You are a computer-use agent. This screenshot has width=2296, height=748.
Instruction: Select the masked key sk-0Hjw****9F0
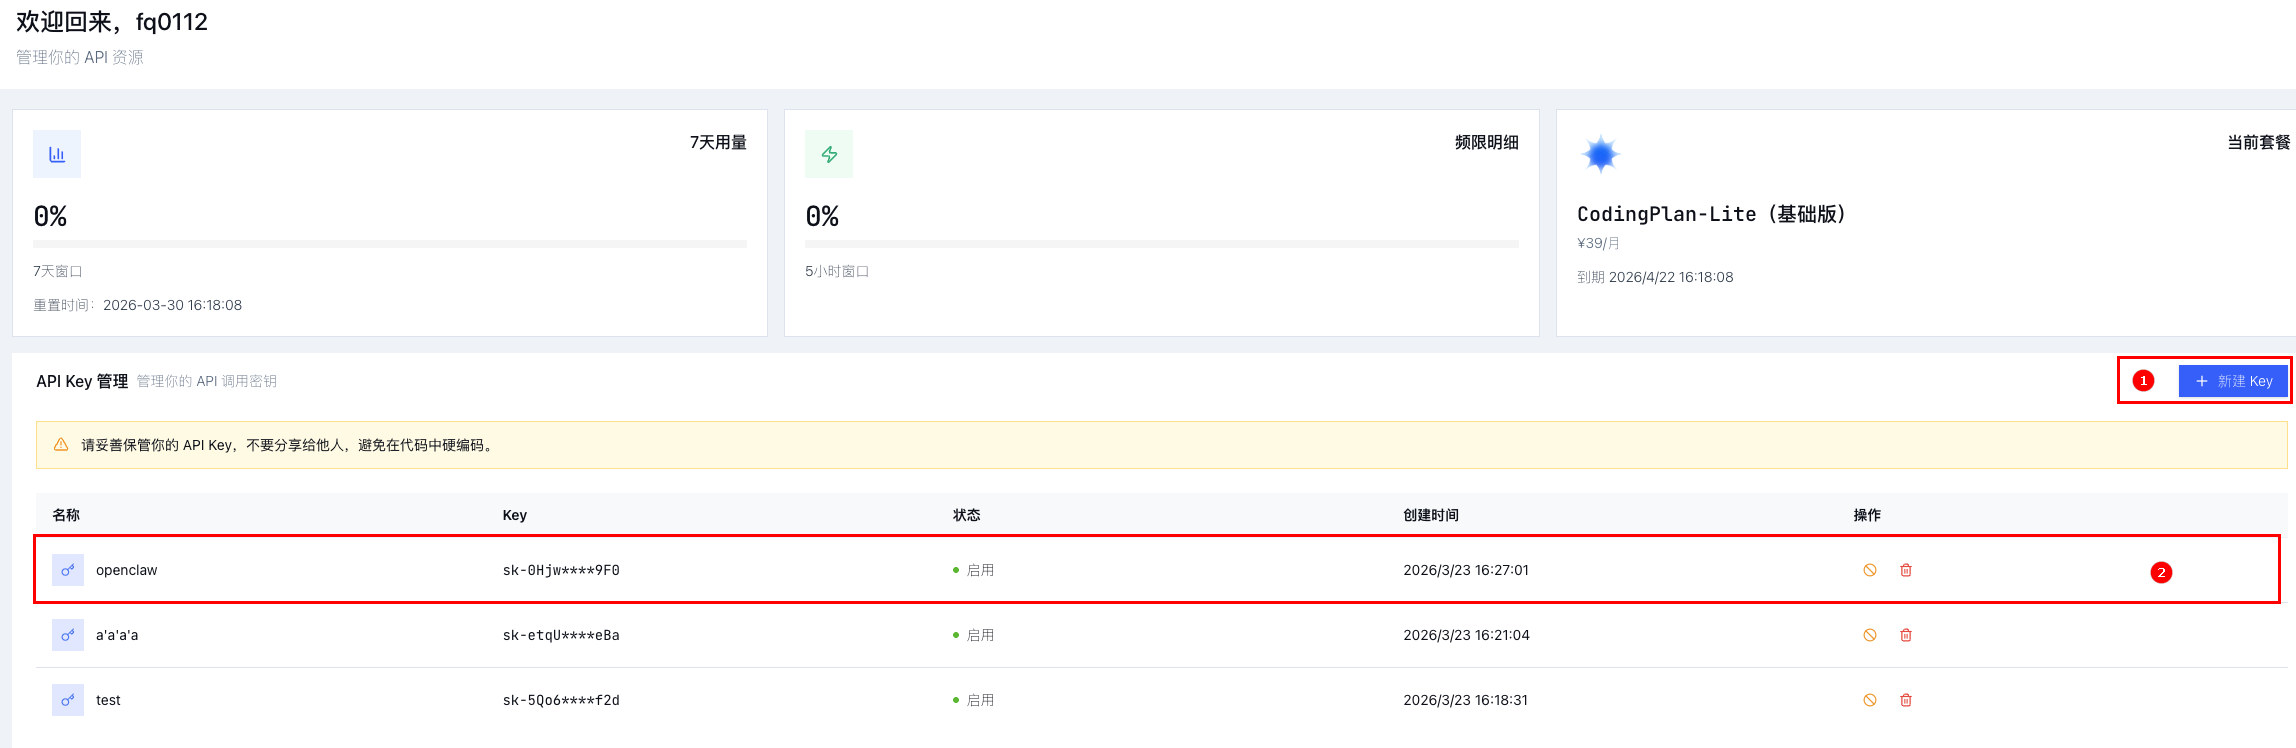[x=561, y=570]
